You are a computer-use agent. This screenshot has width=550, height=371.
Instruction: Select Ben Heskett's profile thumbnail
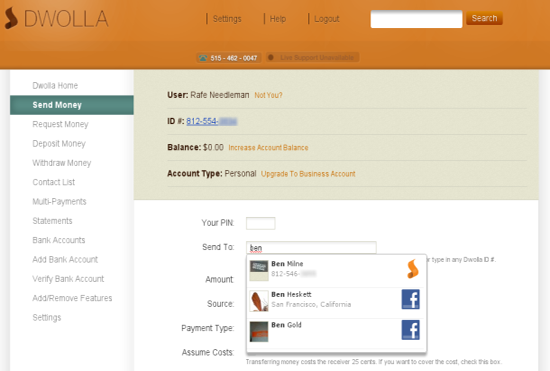pyautogui.click(x=259, y=301)
